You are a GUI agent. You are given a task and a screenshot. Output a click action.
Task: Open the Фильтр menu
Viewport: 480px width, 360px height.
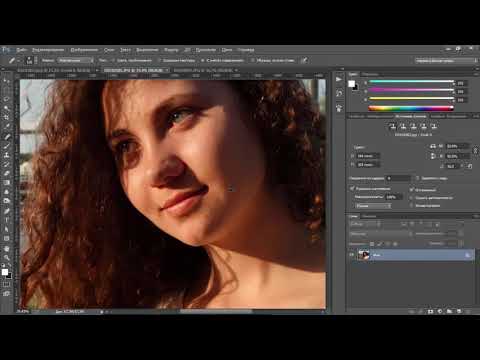click(x=171, y=50)
